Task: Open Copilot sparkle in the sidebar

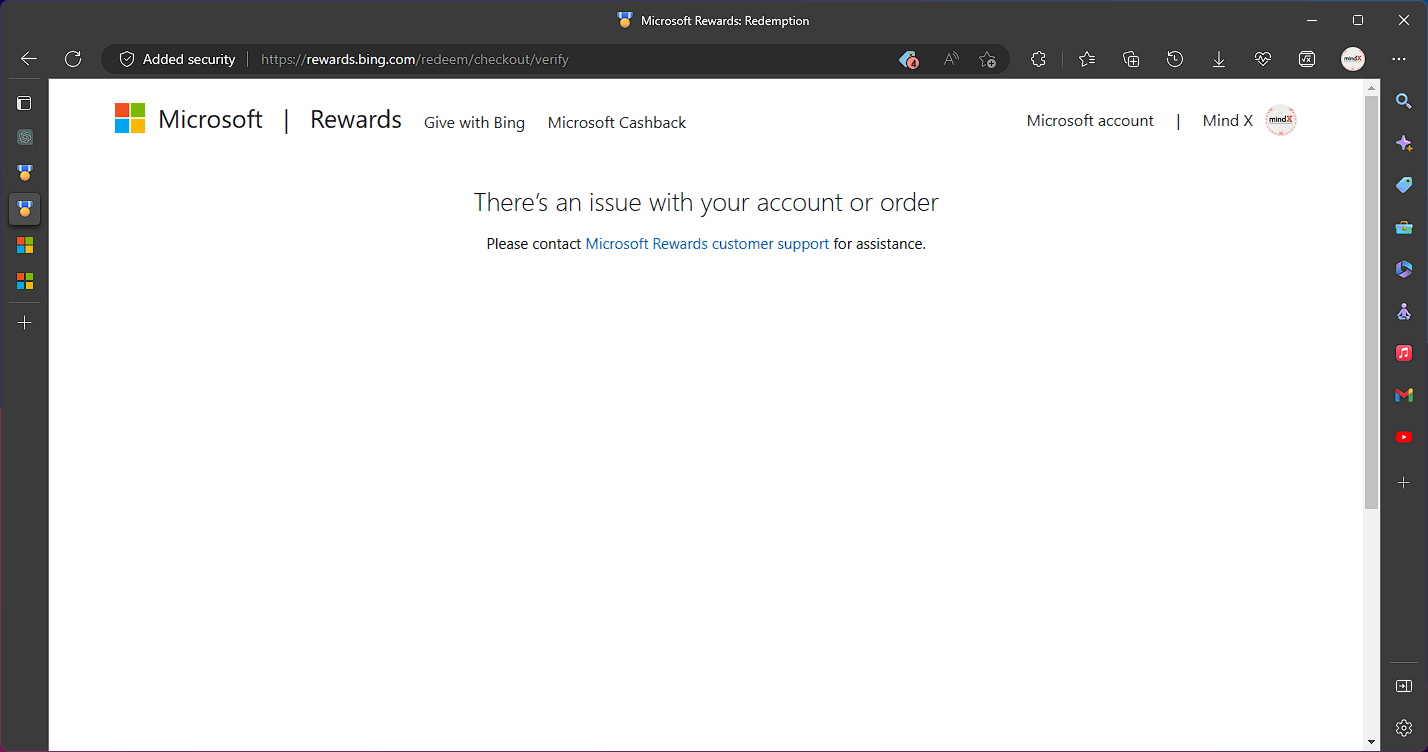Action: (x=1404, y=143)
